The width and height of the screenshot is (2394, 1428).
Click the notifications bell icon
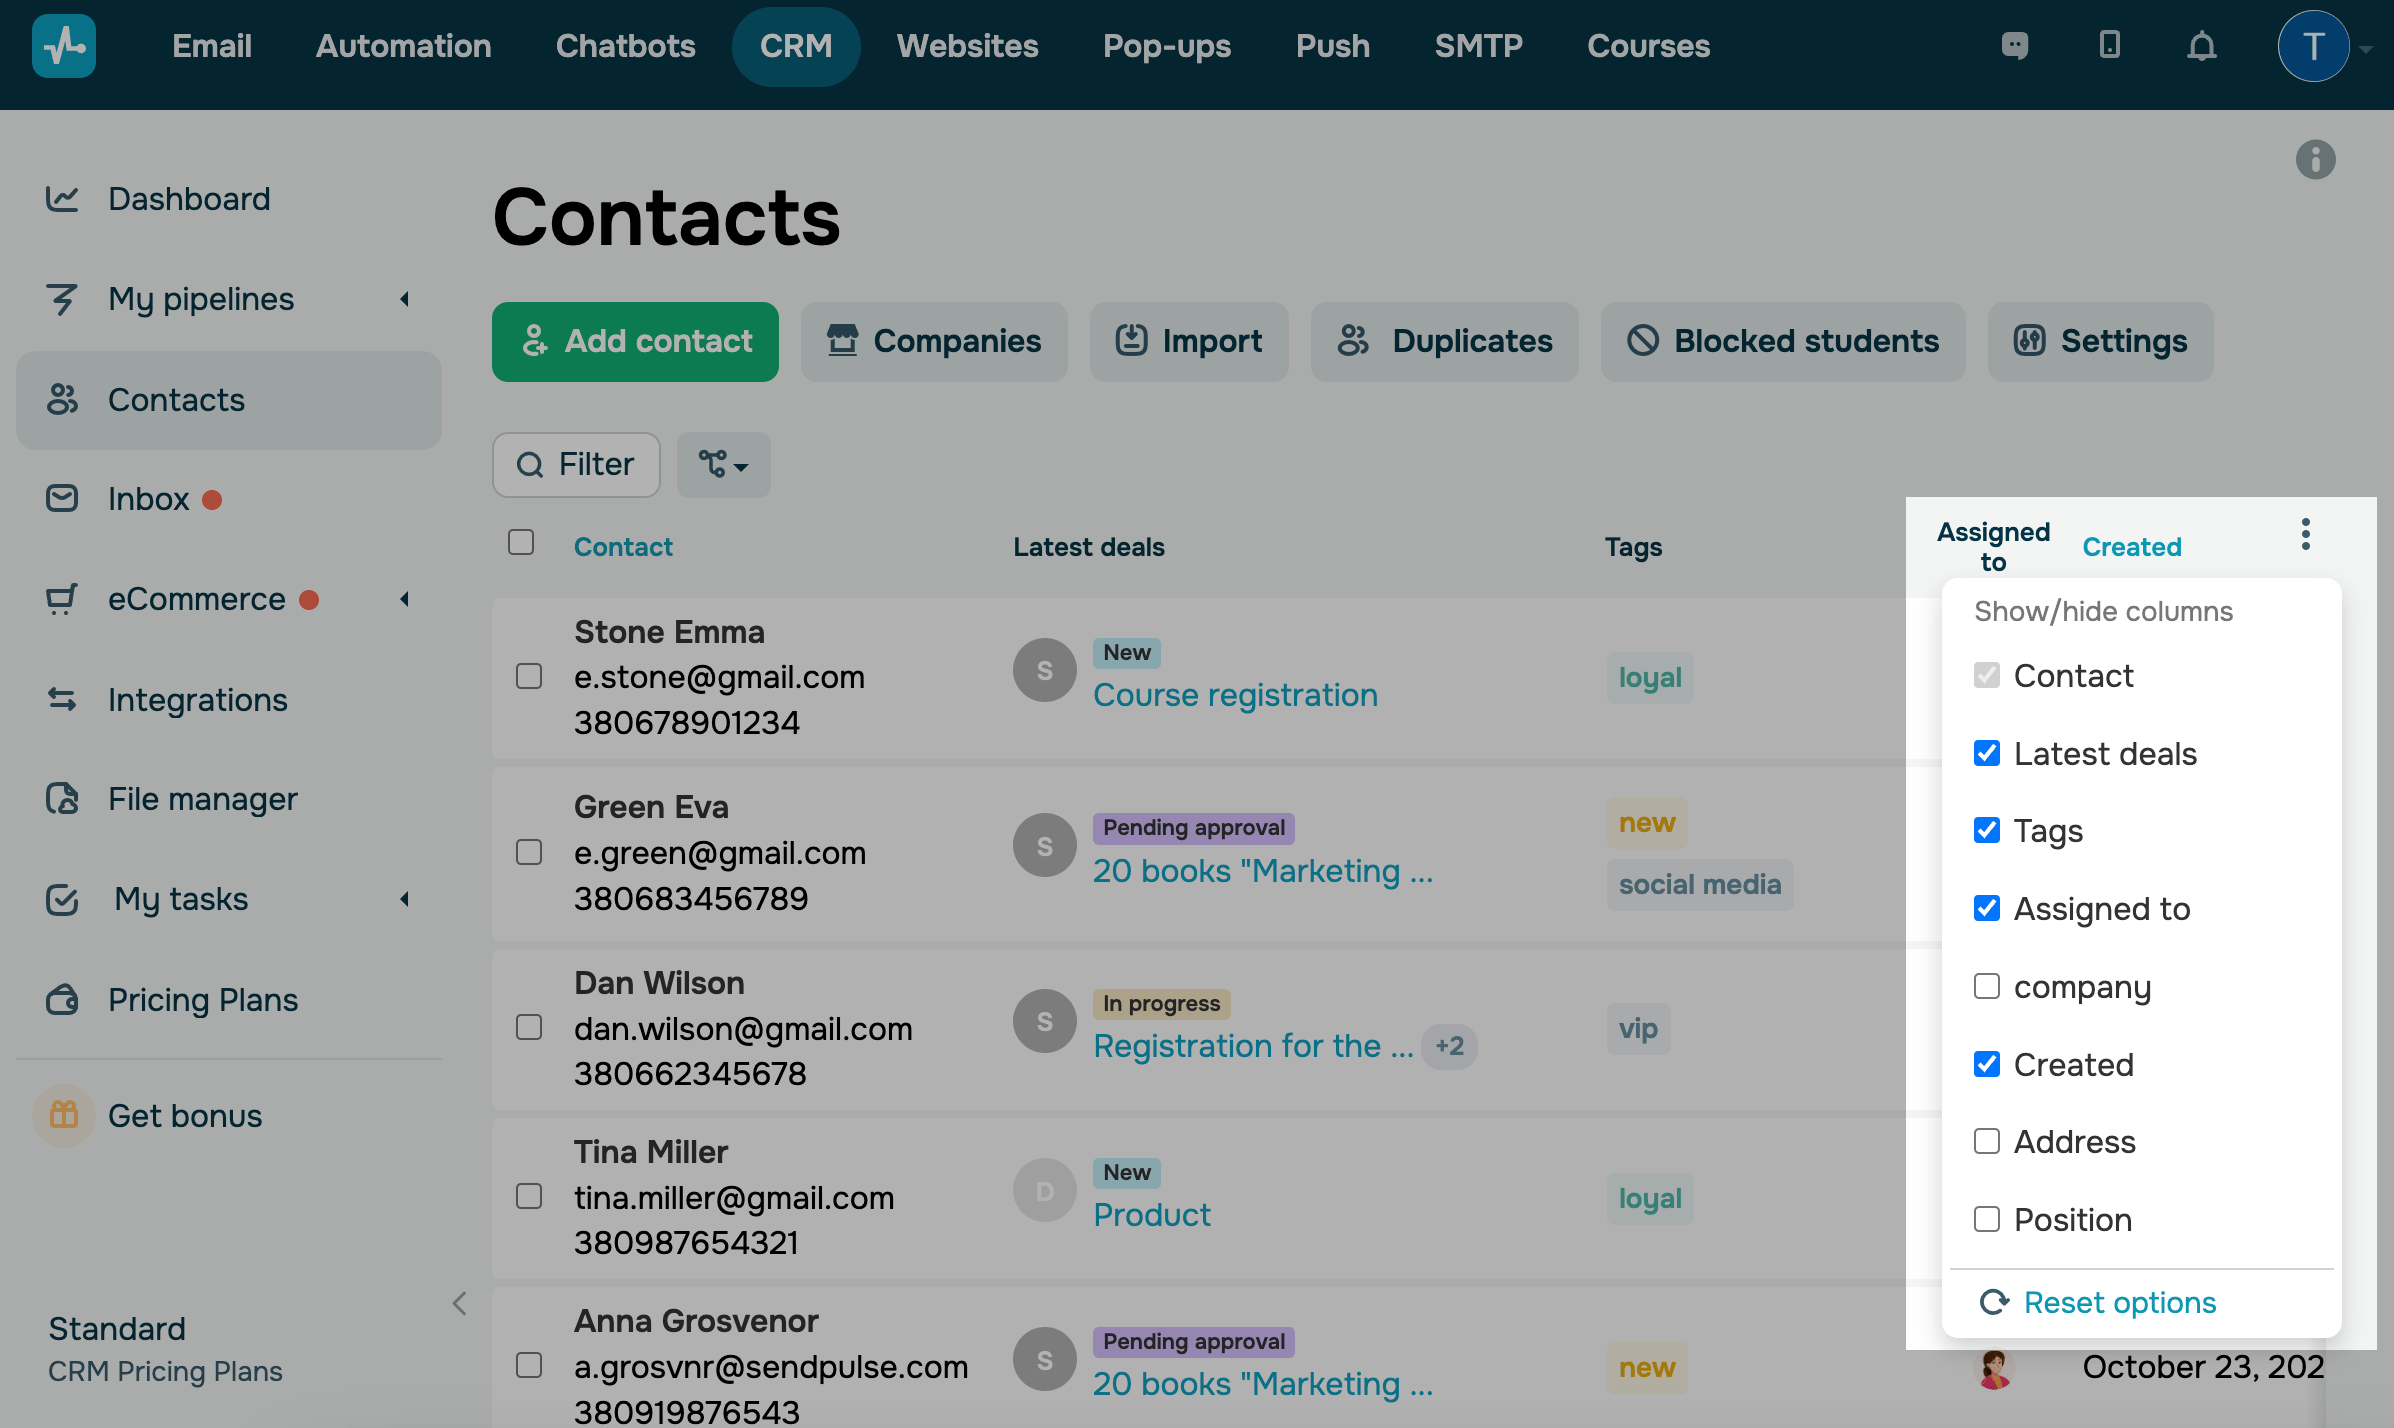coord(2201,46)
